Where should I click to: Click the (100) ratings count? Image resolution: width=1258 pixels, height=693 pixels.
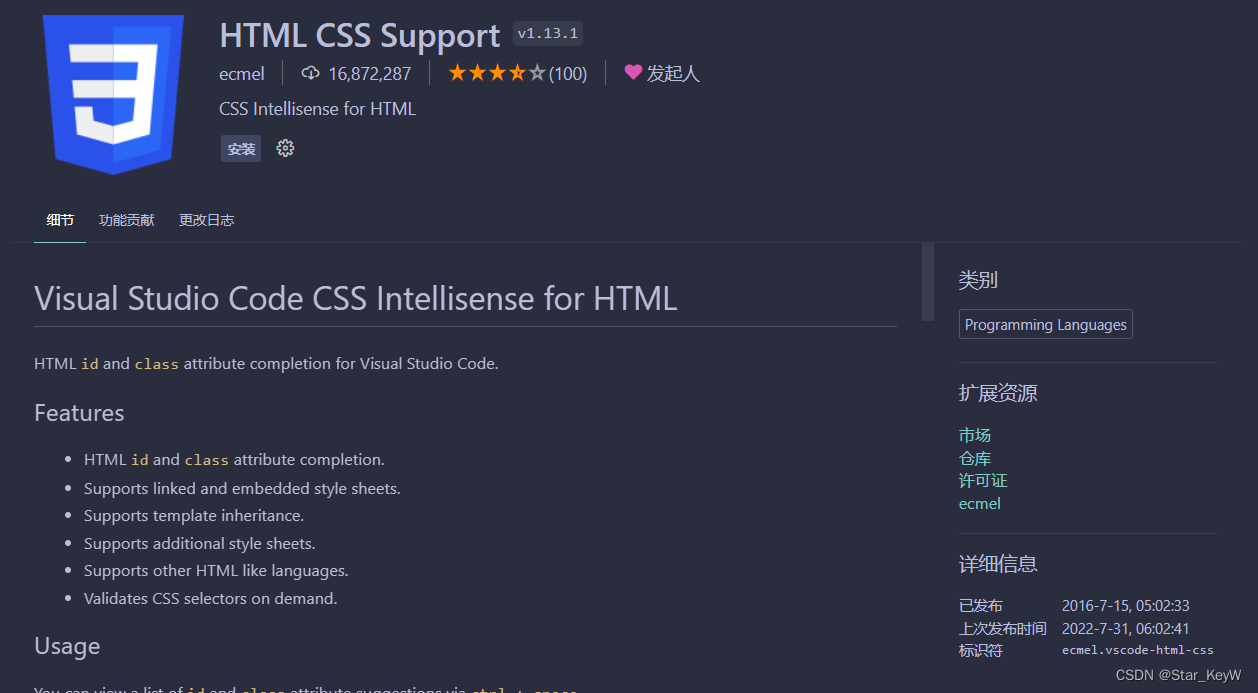pos(568,73)
